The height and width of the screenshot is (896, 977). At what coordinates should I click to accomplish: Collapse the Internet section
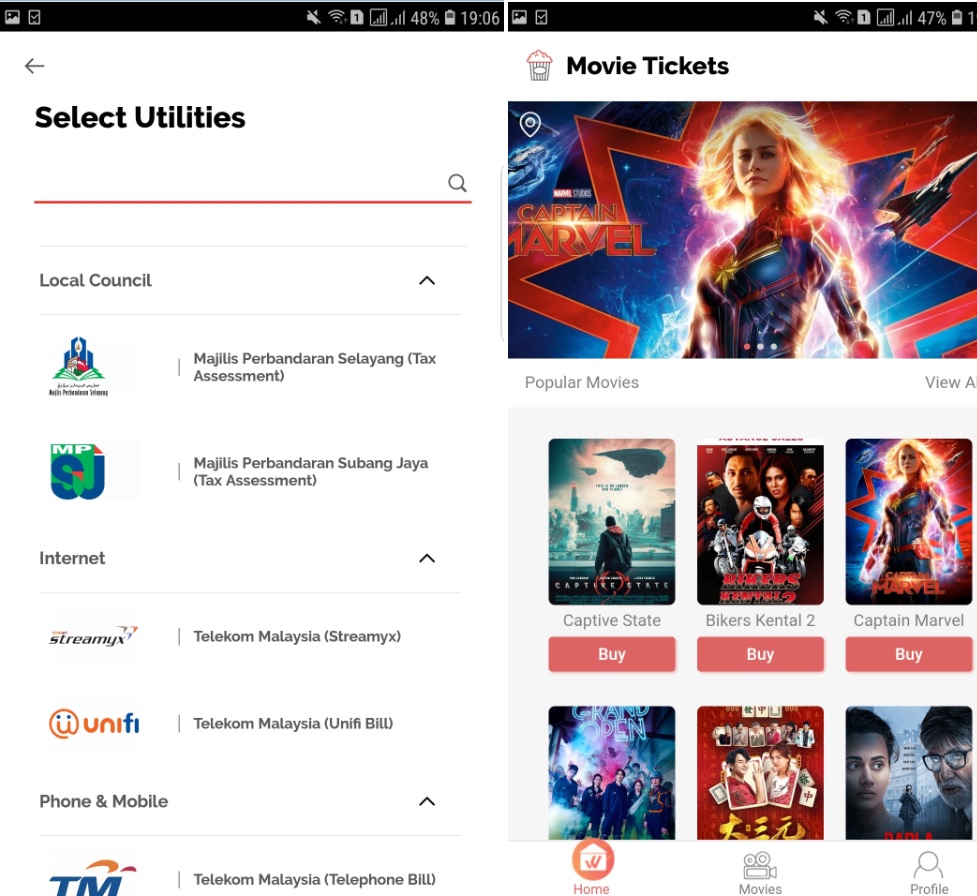(427, 558)
